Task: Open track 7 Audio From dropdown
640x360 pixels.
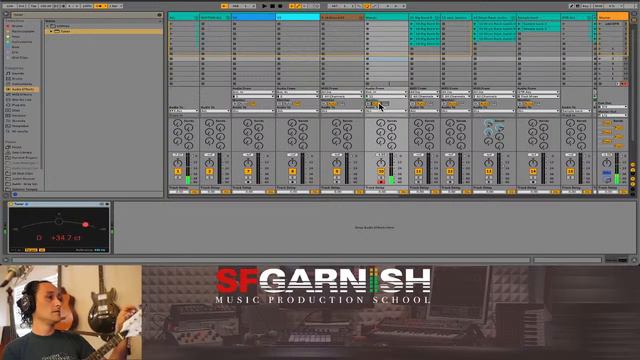Action: [x=253, y=92]
